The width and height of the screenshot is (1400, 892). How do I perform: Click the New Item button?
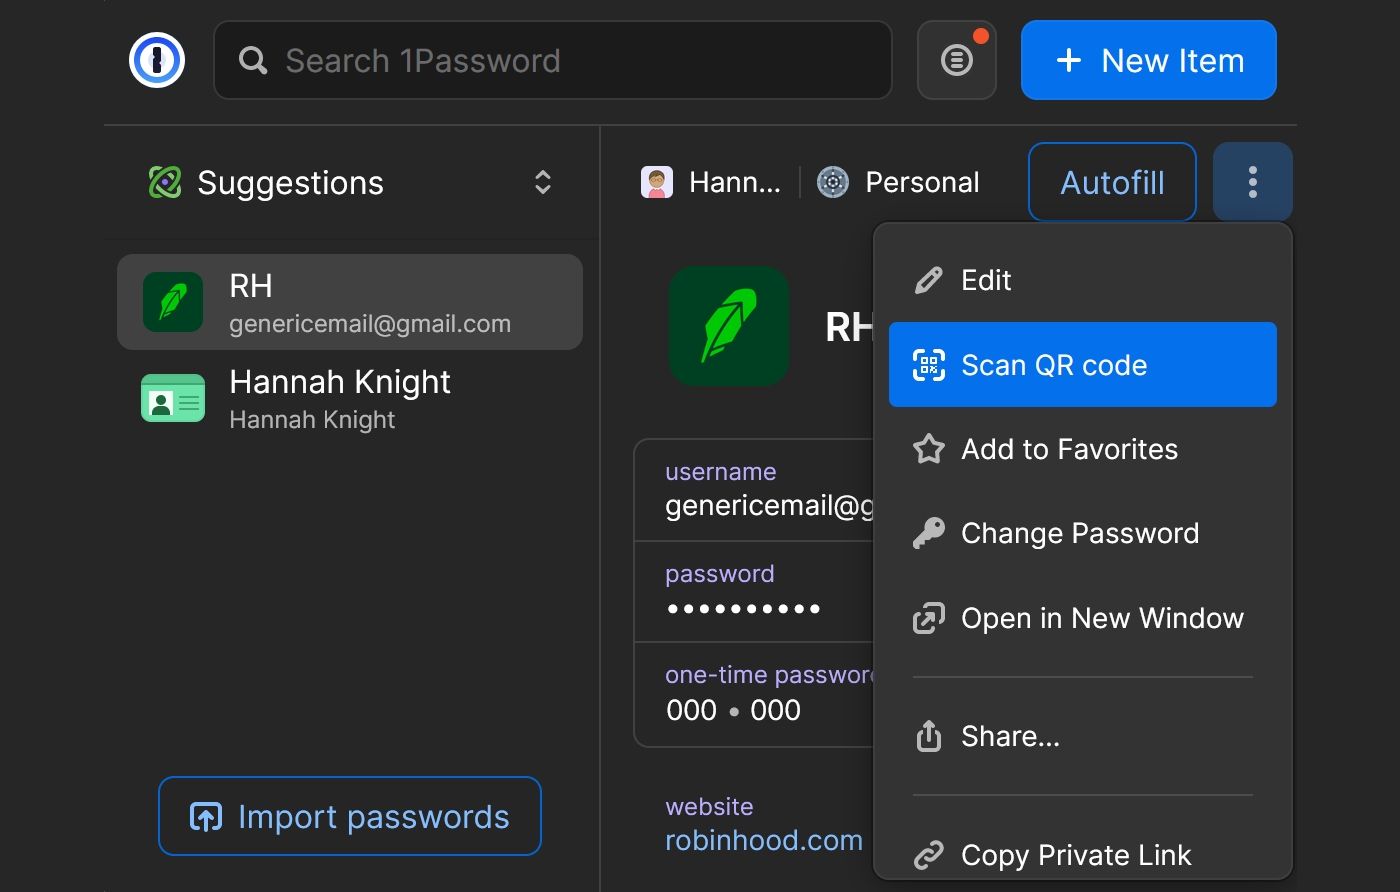tap(1148, 60)
